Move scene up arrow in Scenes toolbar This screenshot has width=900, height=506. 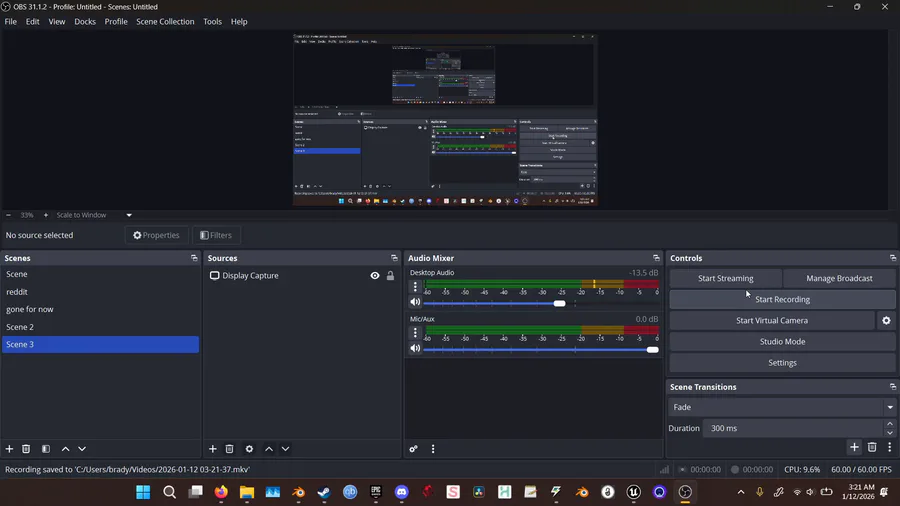tap(65, 449)
